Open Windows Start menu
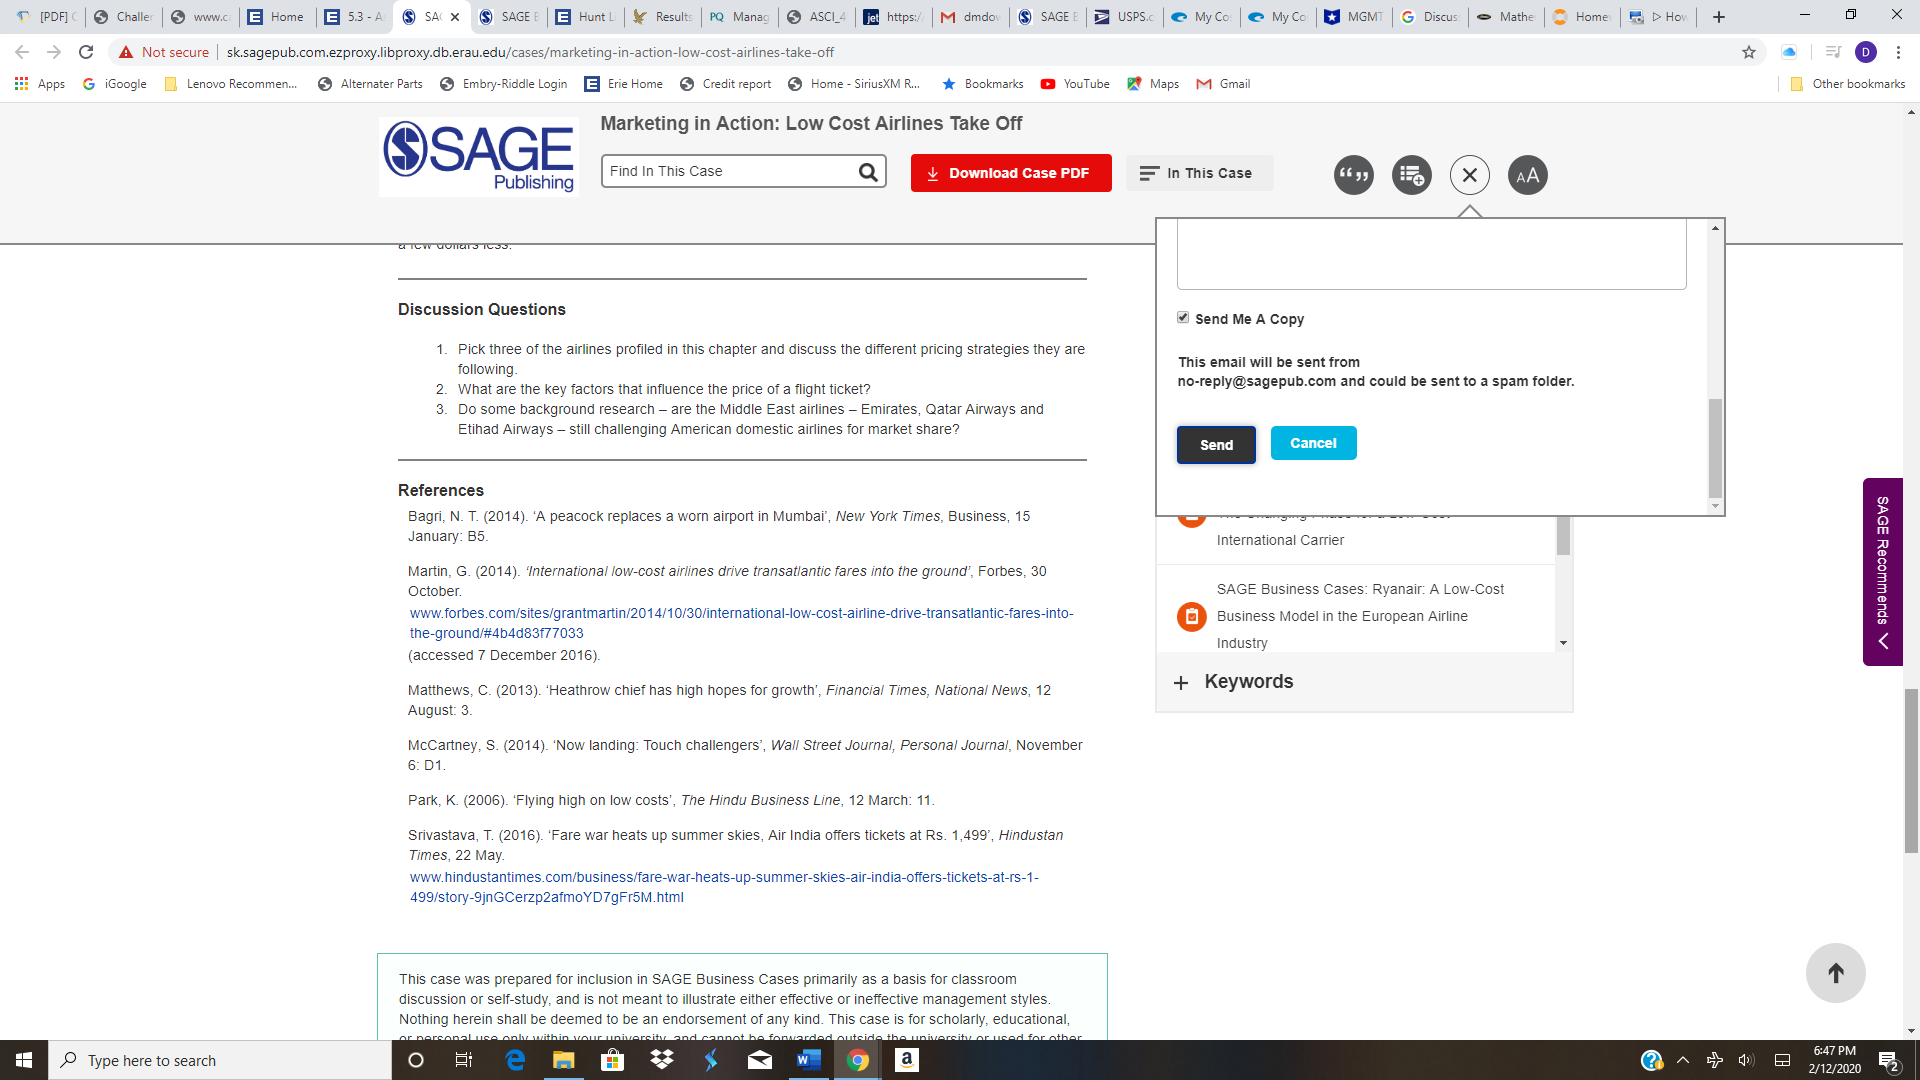The width and height of the screenshot is (1920, 1080). (x=24, y=1060)
